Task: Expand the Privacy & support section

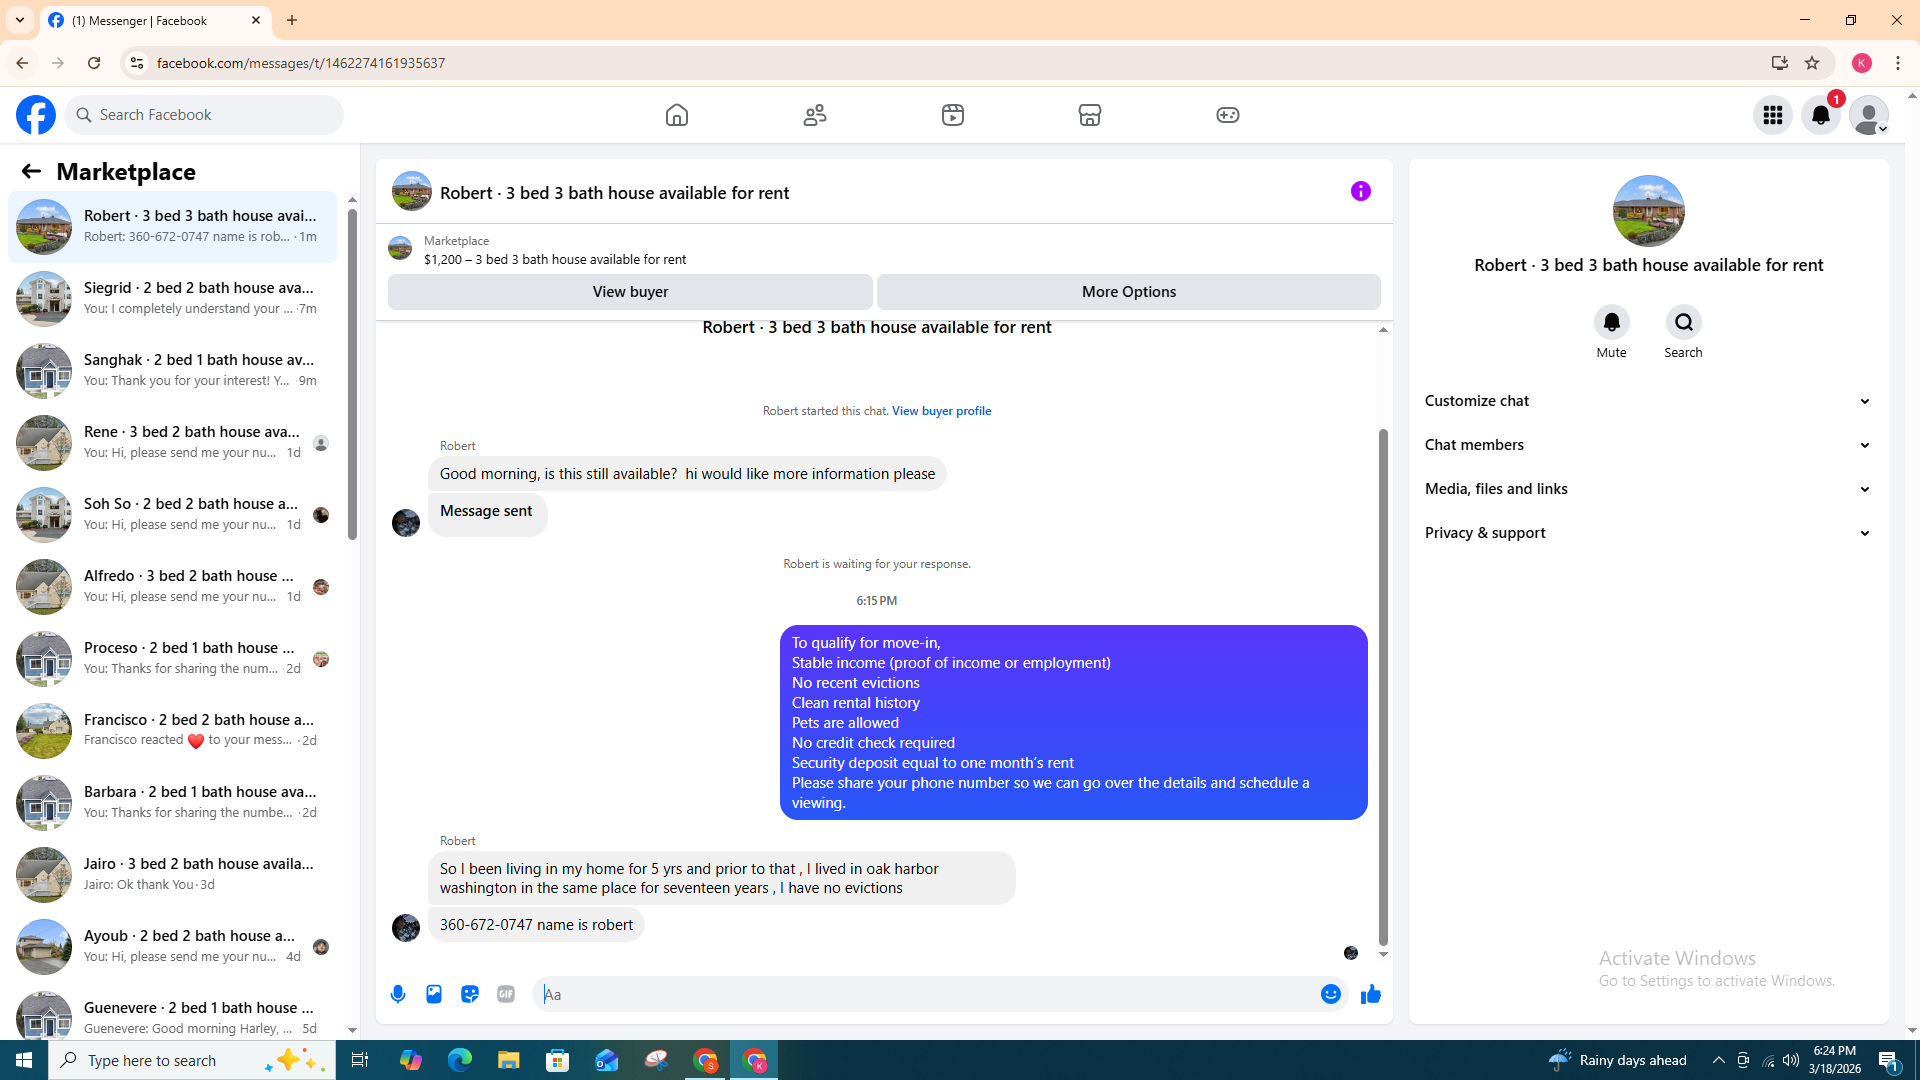Action: (x=1647, y=533)
